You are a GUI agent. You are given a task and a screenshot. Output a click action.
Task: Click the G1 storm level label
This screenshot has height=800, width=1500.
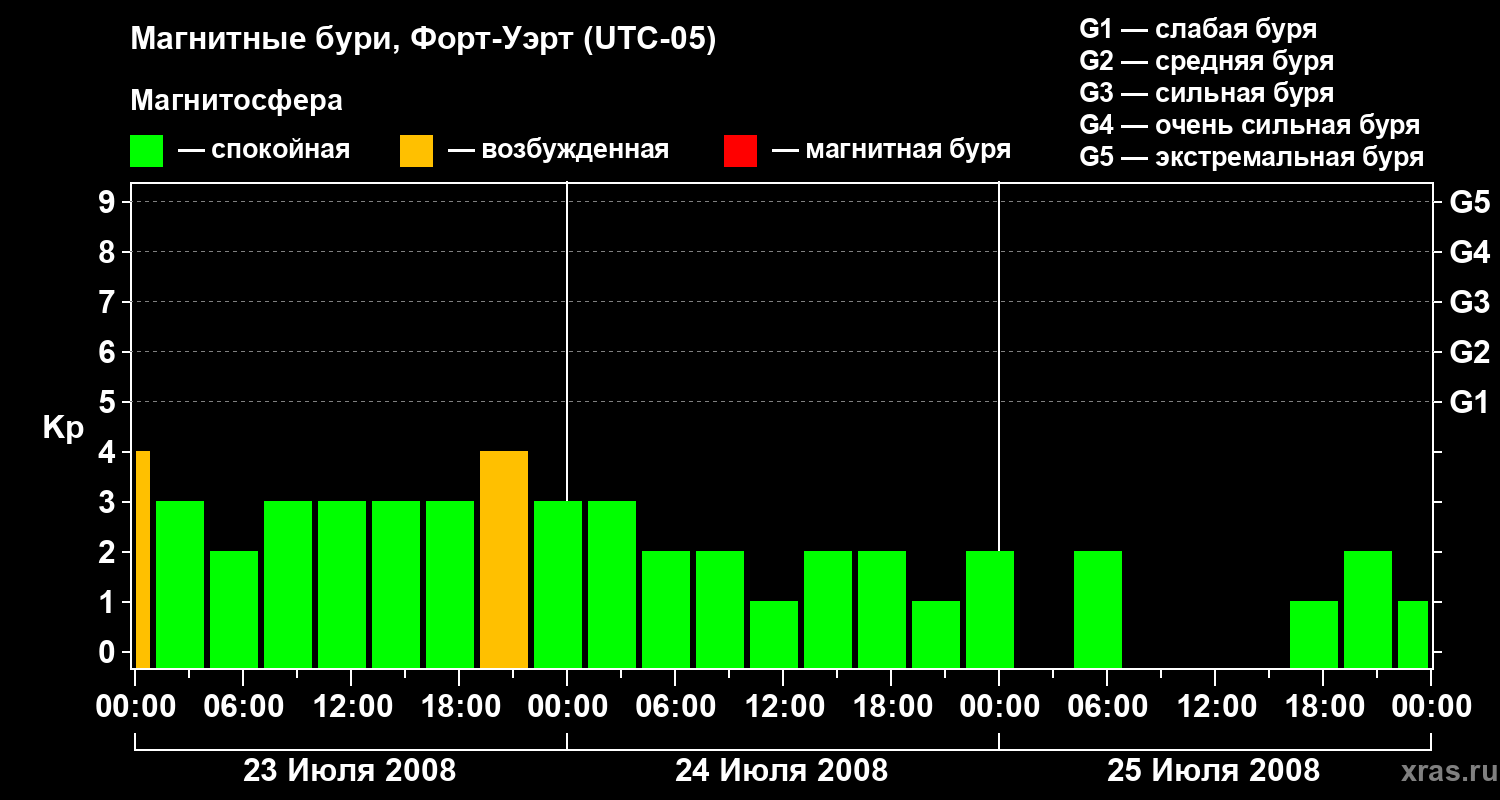pos(1469,402)
